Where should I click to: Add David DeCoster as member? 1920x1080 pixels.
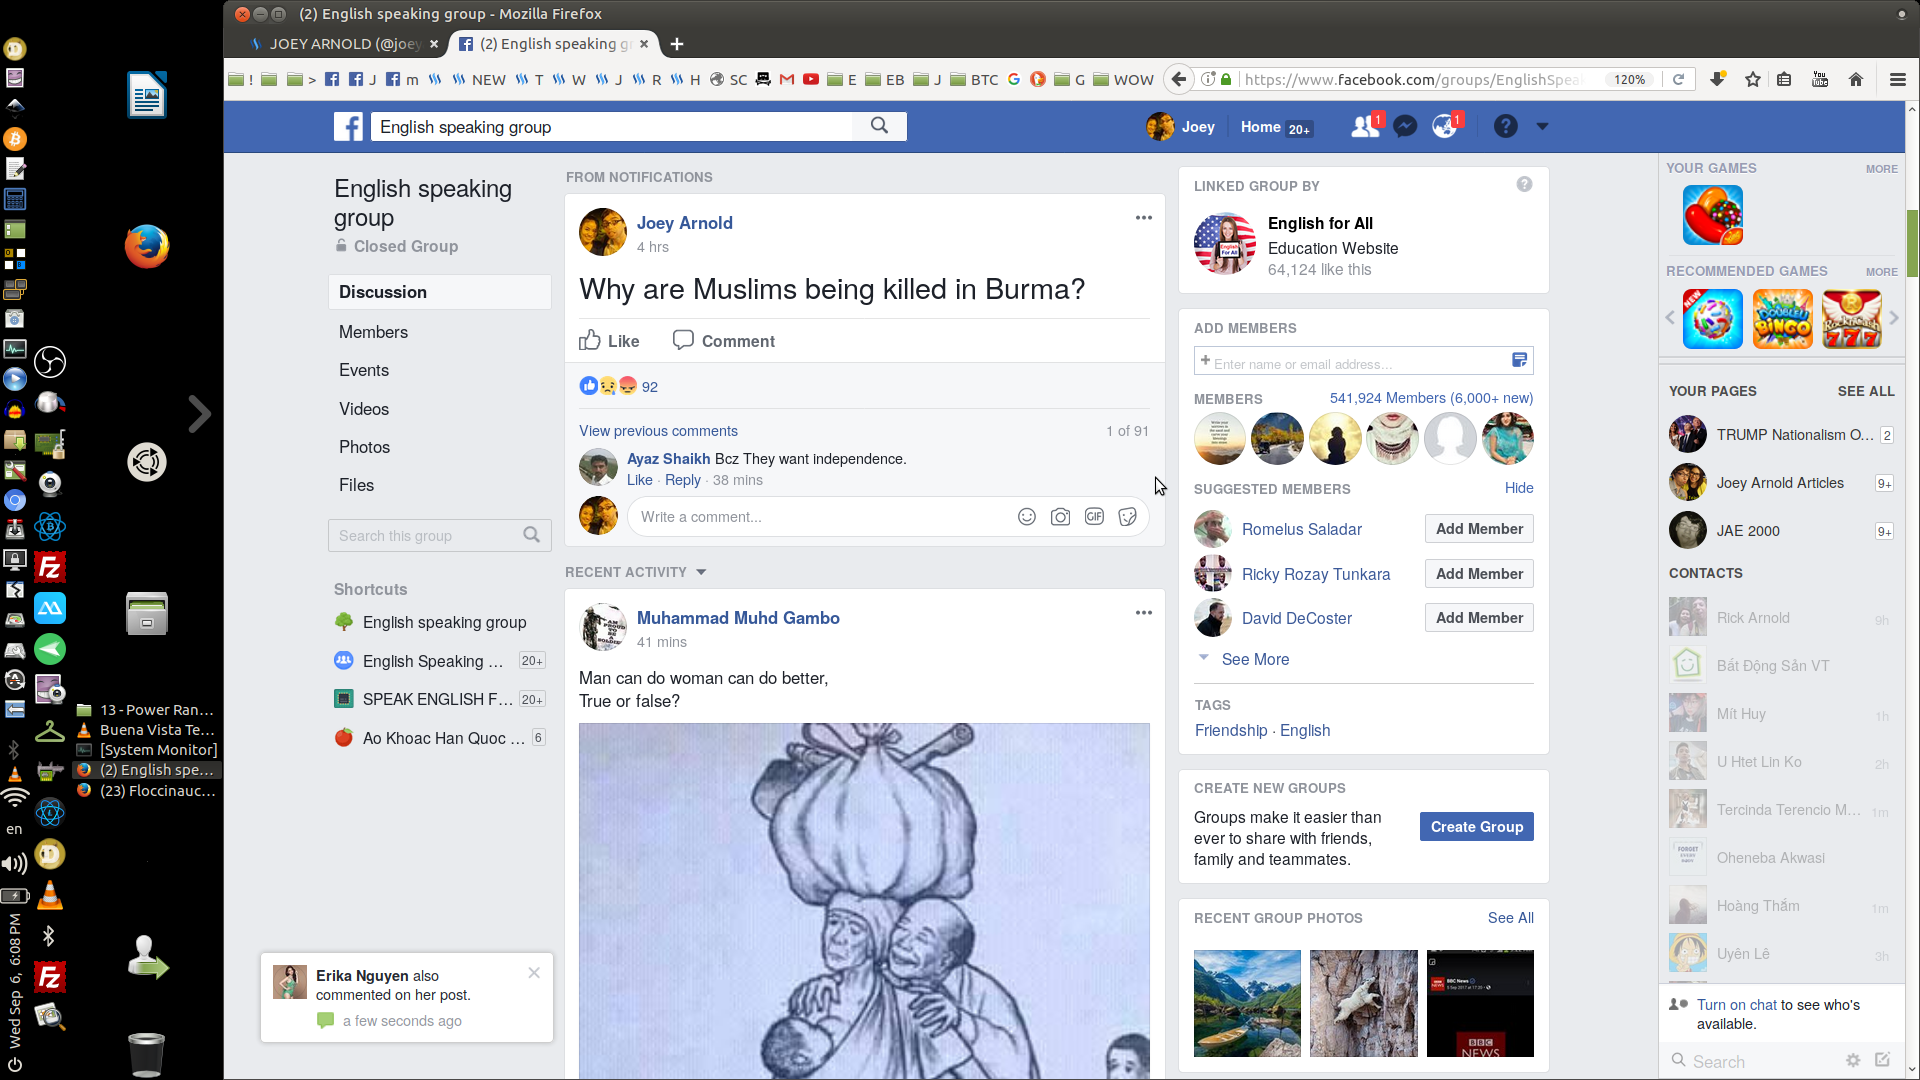click(x=1479, y=618)
